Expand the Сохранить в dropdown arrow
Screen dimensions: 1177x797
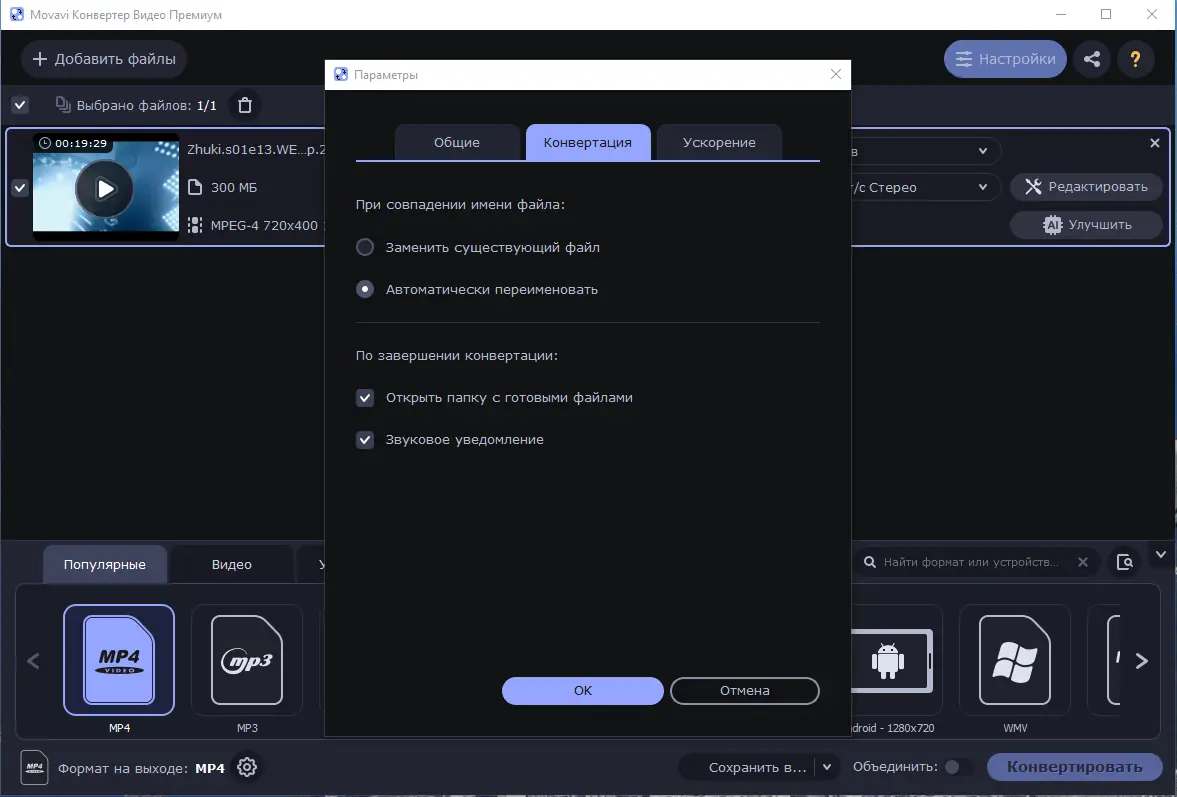click(x=826, y=767)
